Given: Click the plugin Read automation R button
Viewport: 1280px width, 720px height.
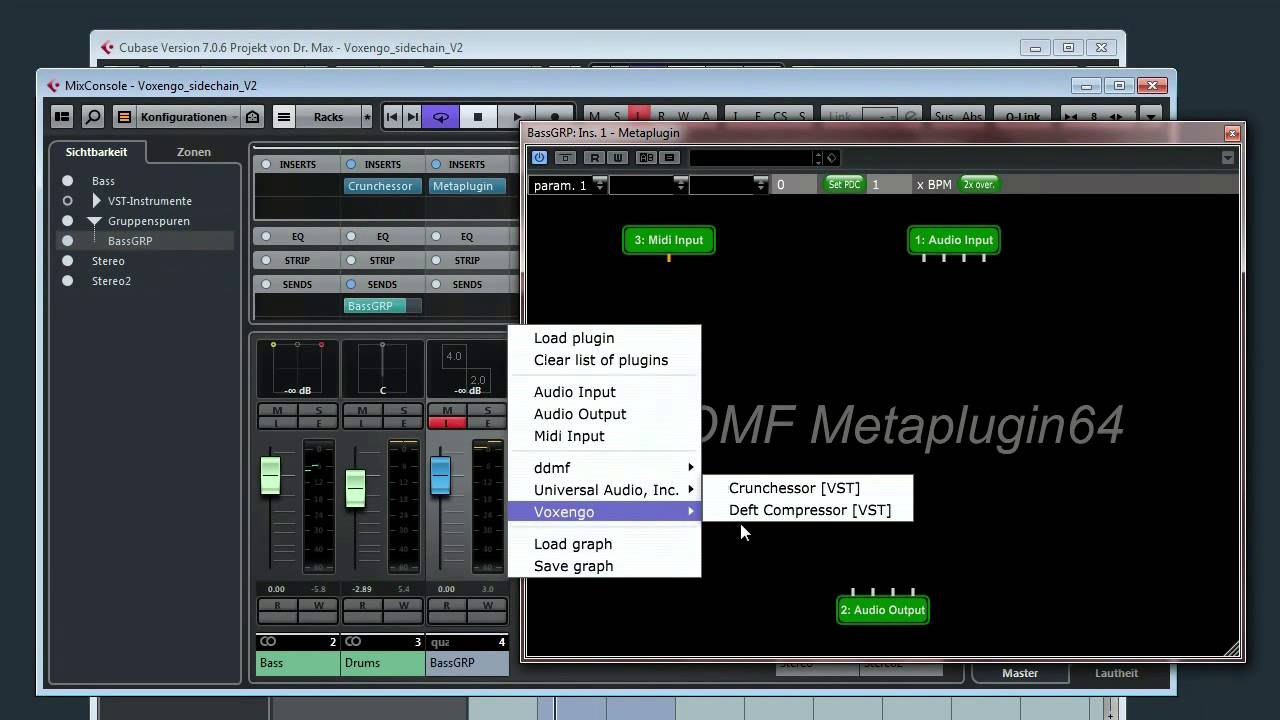Looking at the screenshot, I should [x=594, y=158].
